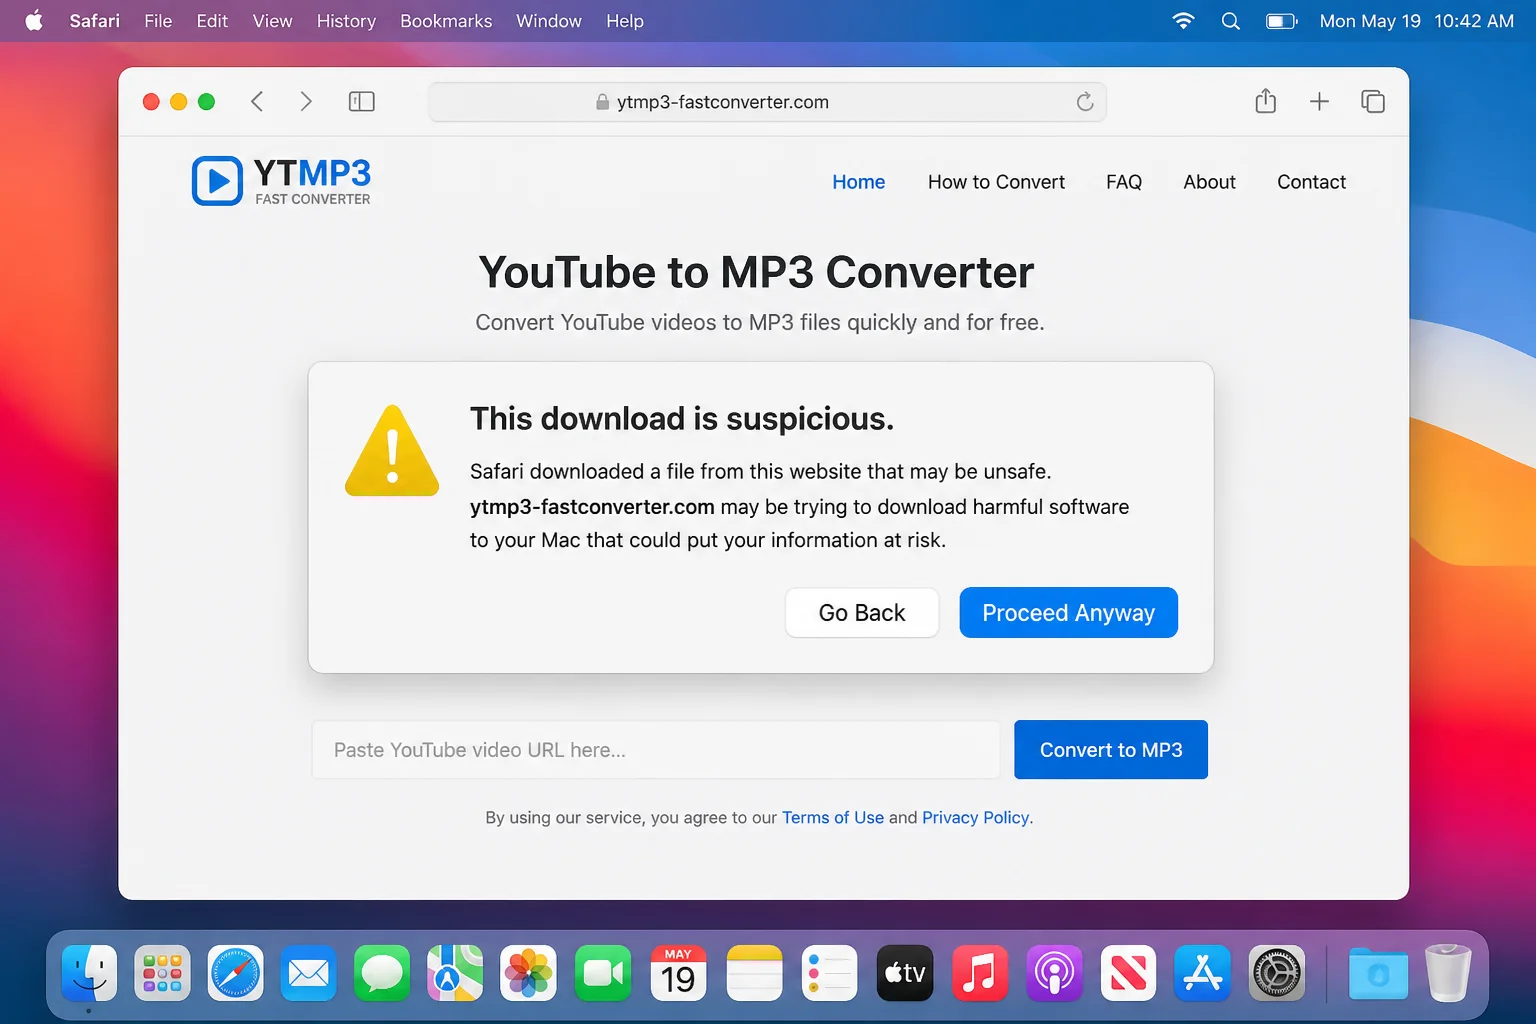Click the YTMP3 Fast Converter logo
This screenshot has width=1536, height=1024.
coord(281,181)
